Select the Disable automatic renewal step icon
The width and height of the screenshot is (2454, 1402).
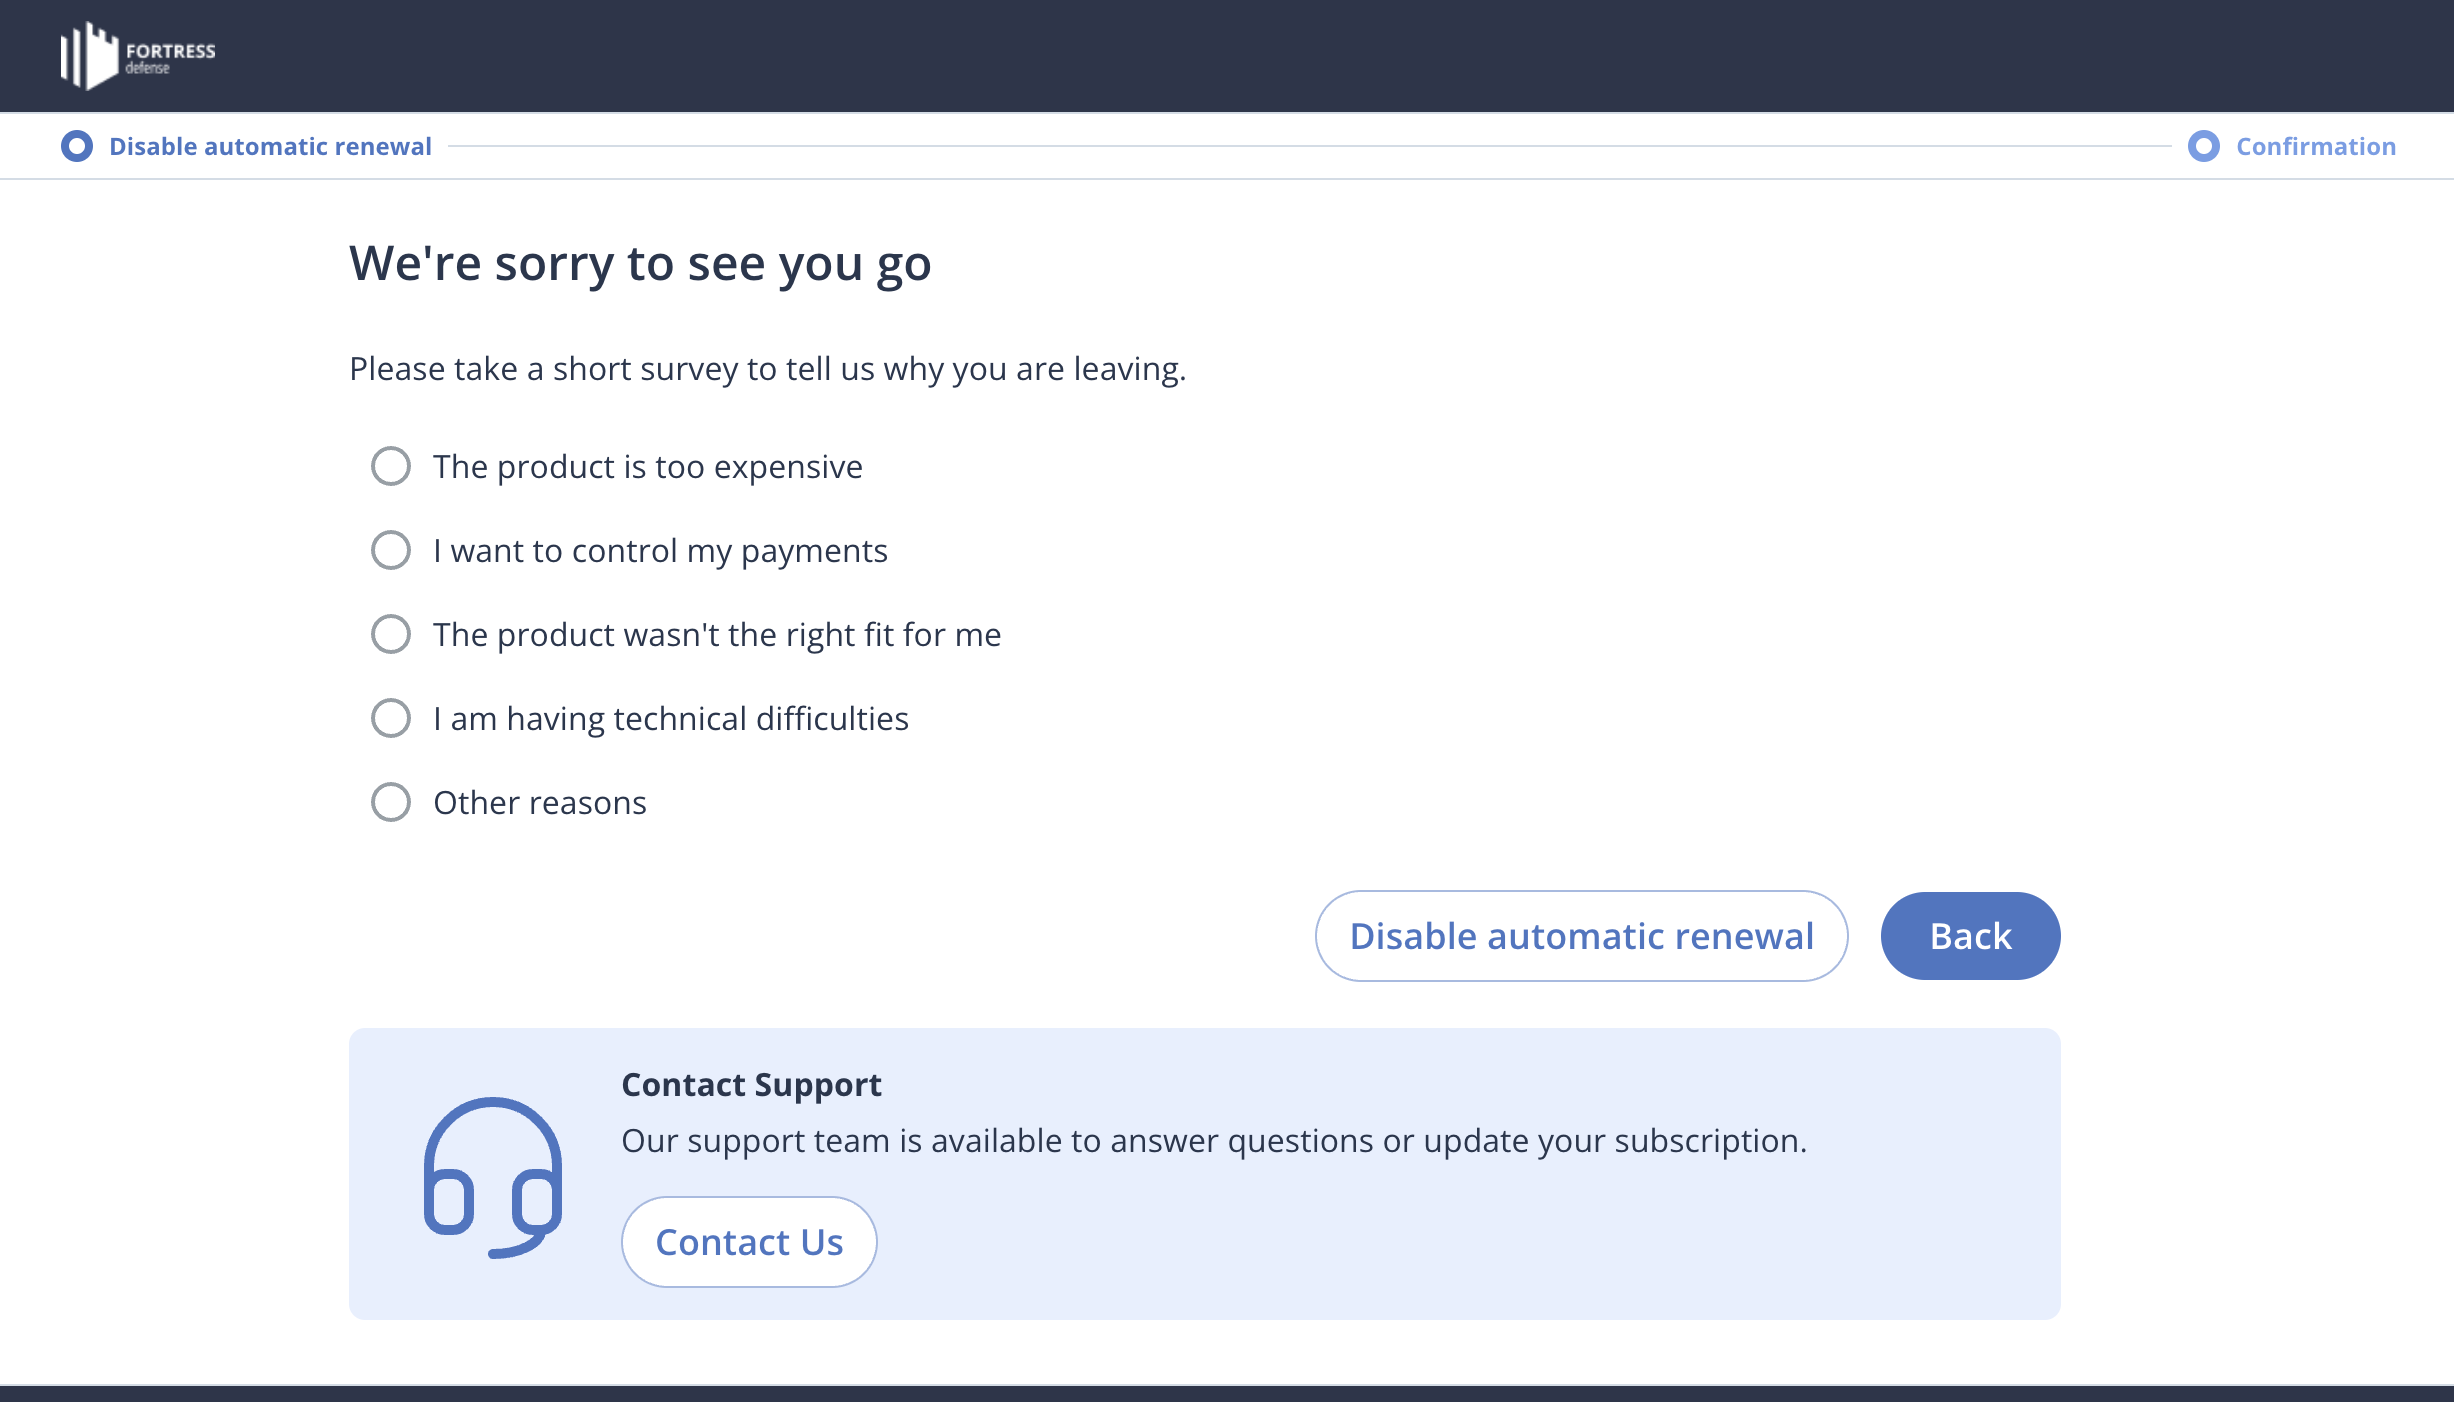76,147
